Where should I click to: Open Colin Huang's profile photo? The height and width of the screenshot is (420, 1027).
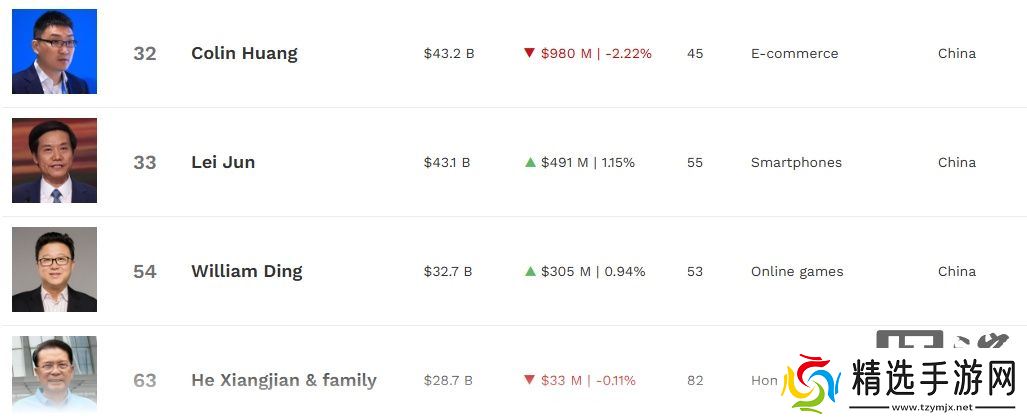54,52
